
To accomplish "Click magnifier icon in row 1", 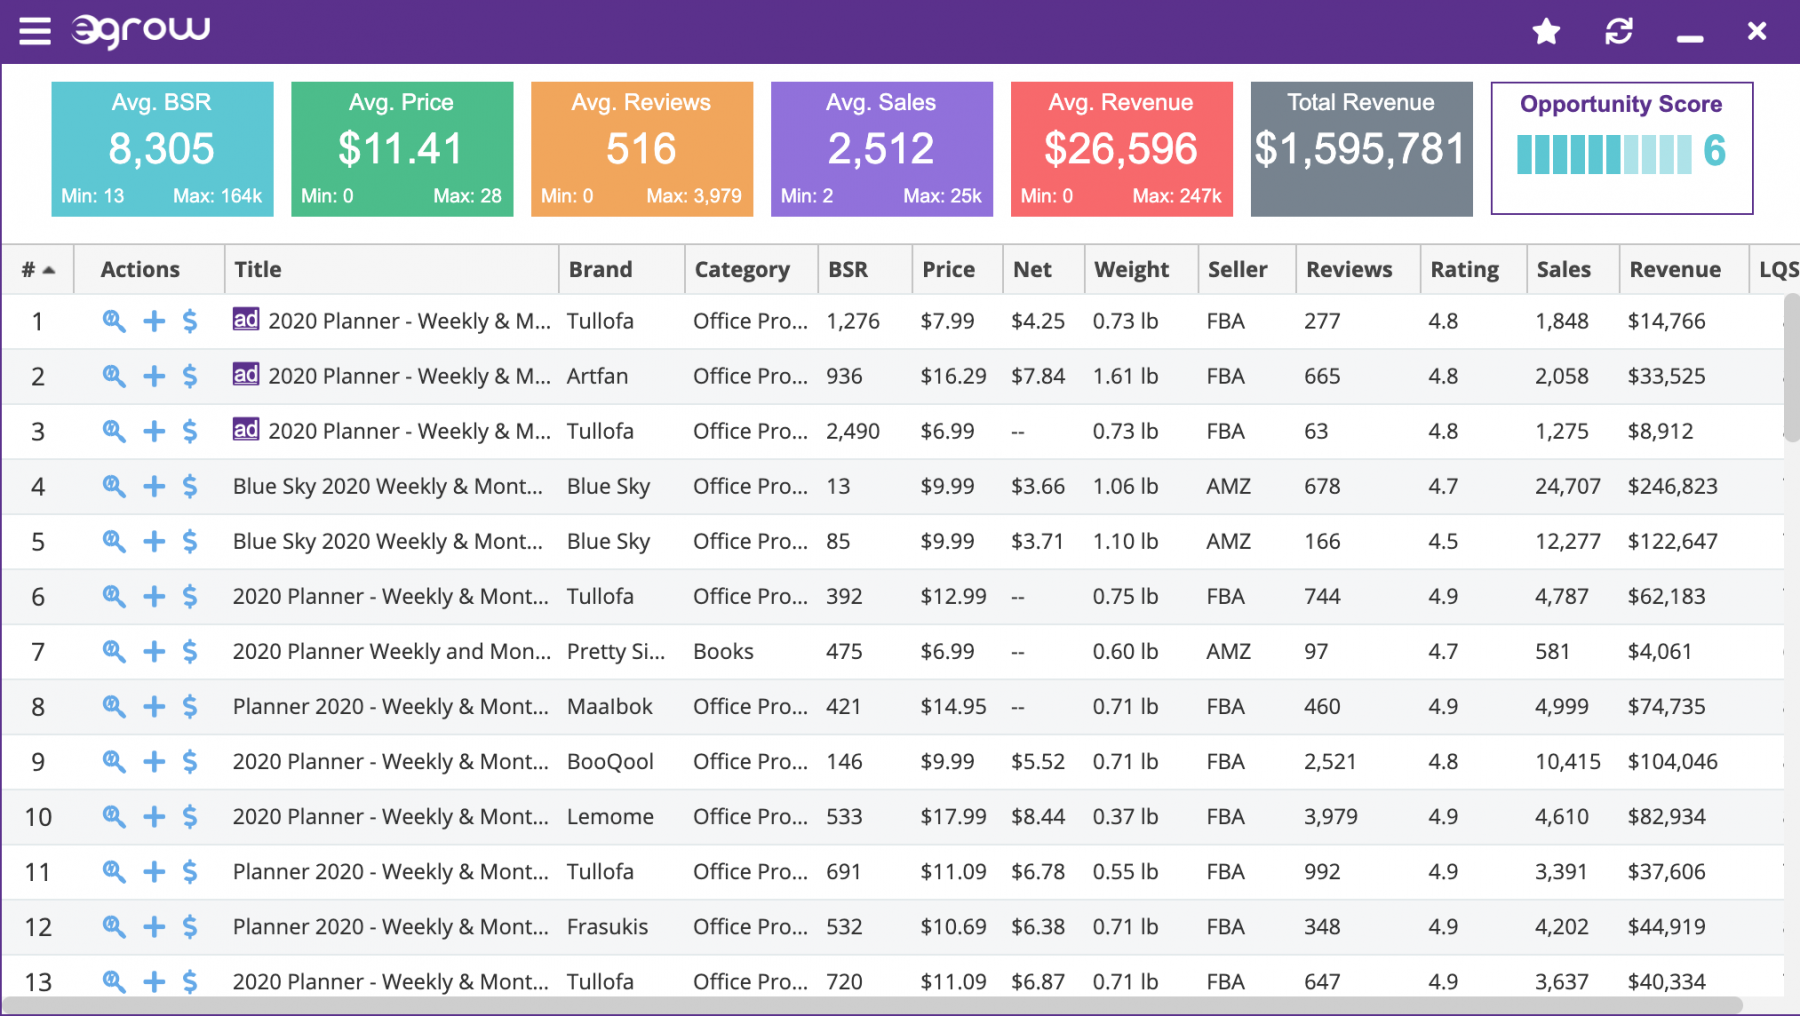I will click(114, 321).
